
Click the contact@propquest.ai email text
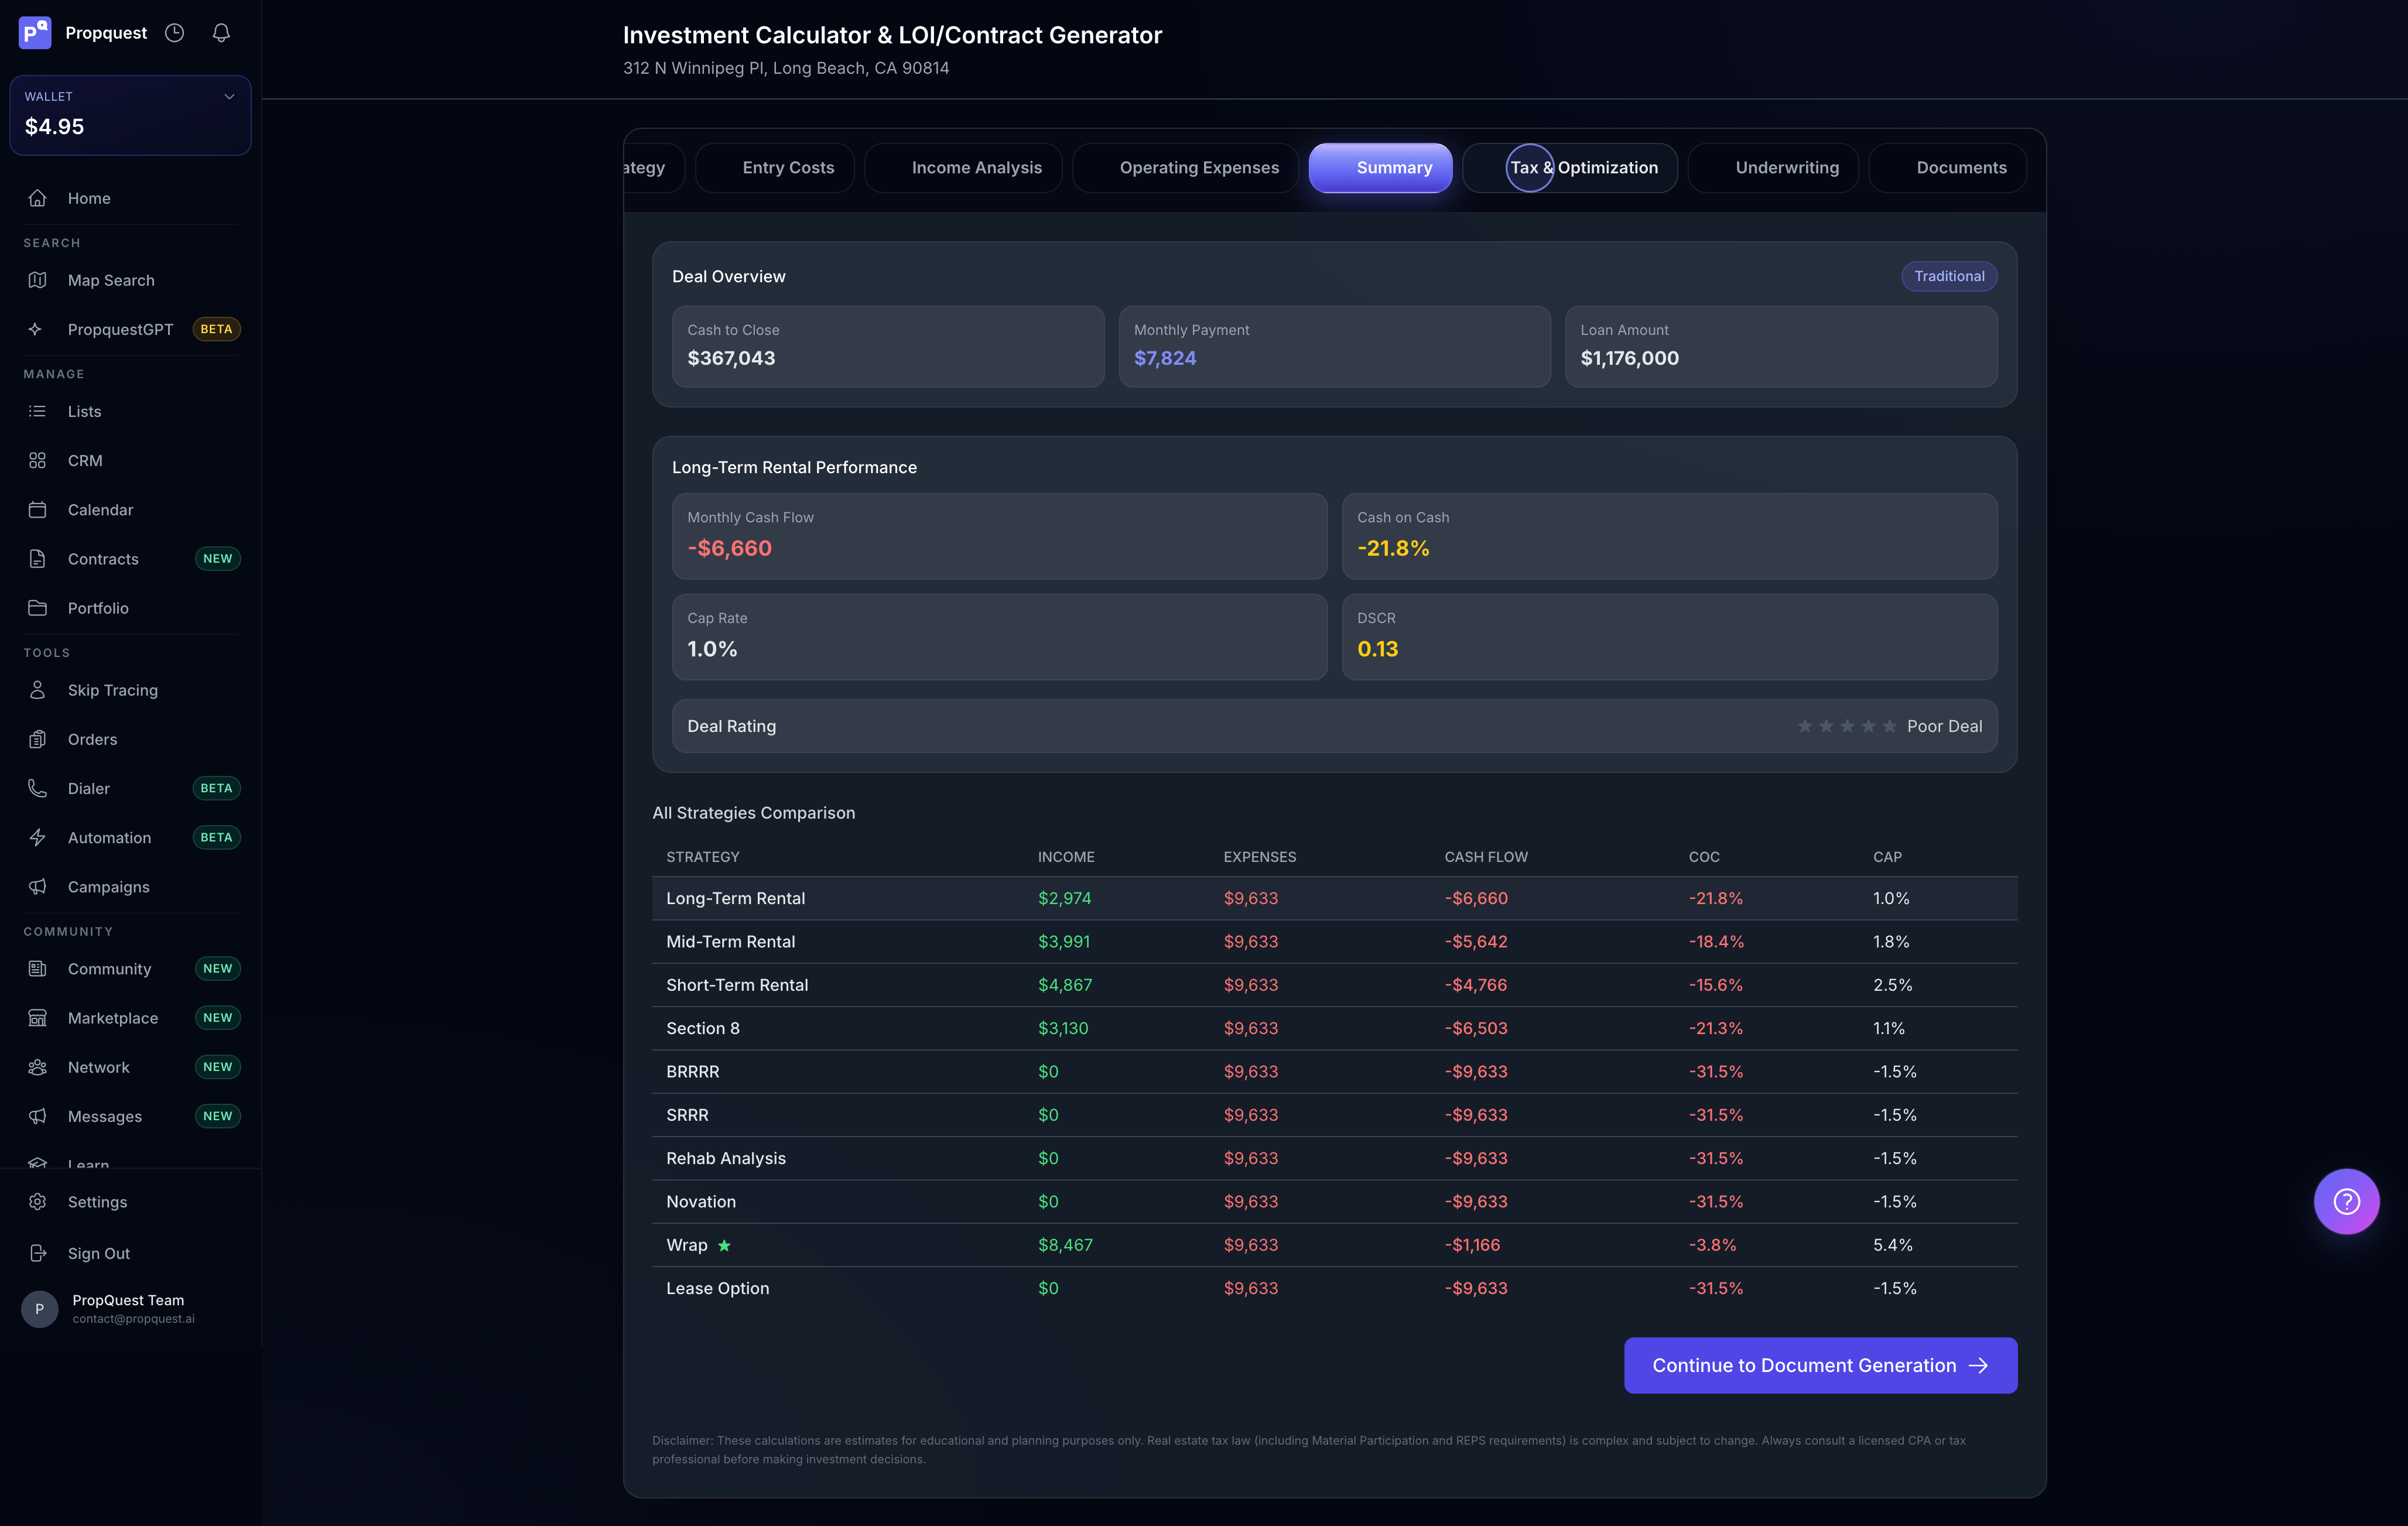[133, 1319]
